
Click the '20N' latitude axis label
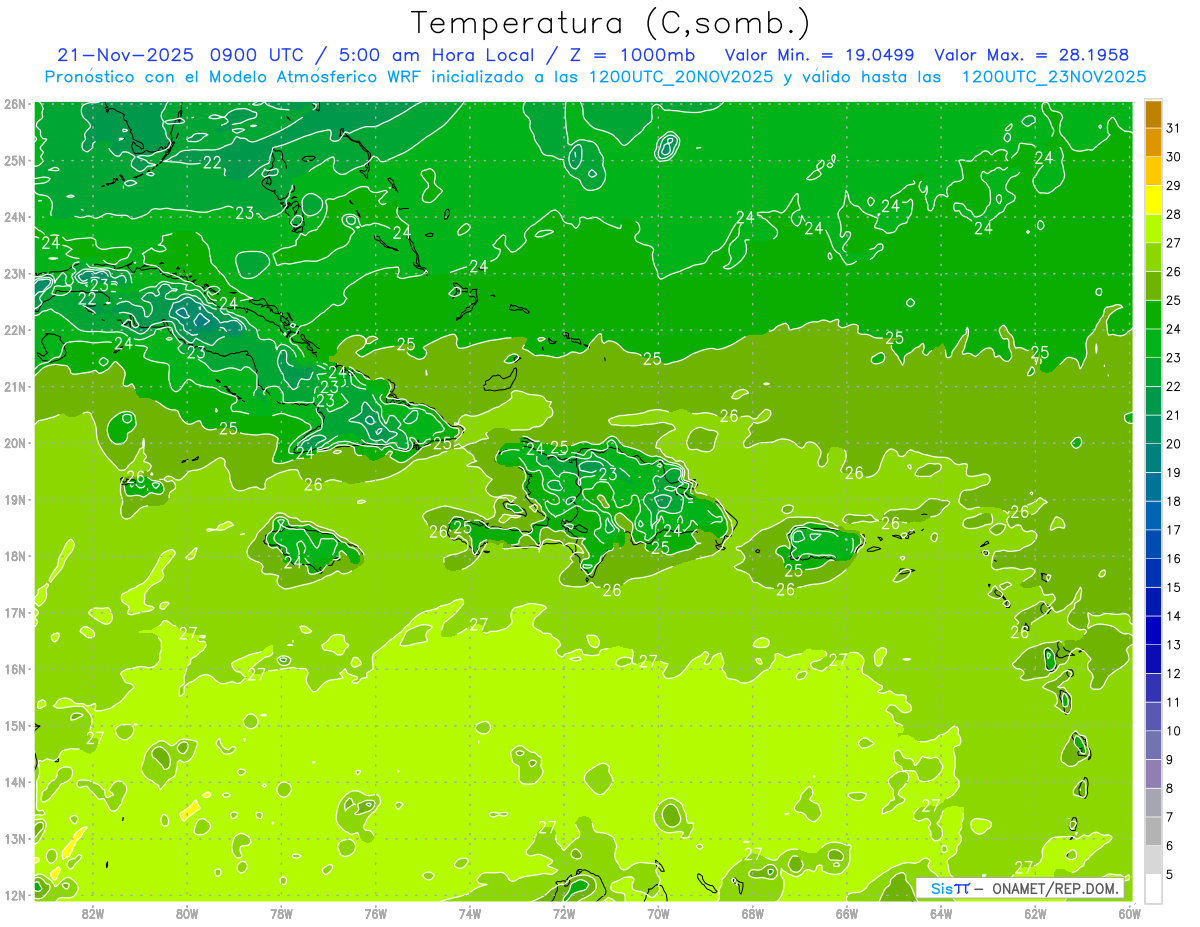[x=15, y=443]
